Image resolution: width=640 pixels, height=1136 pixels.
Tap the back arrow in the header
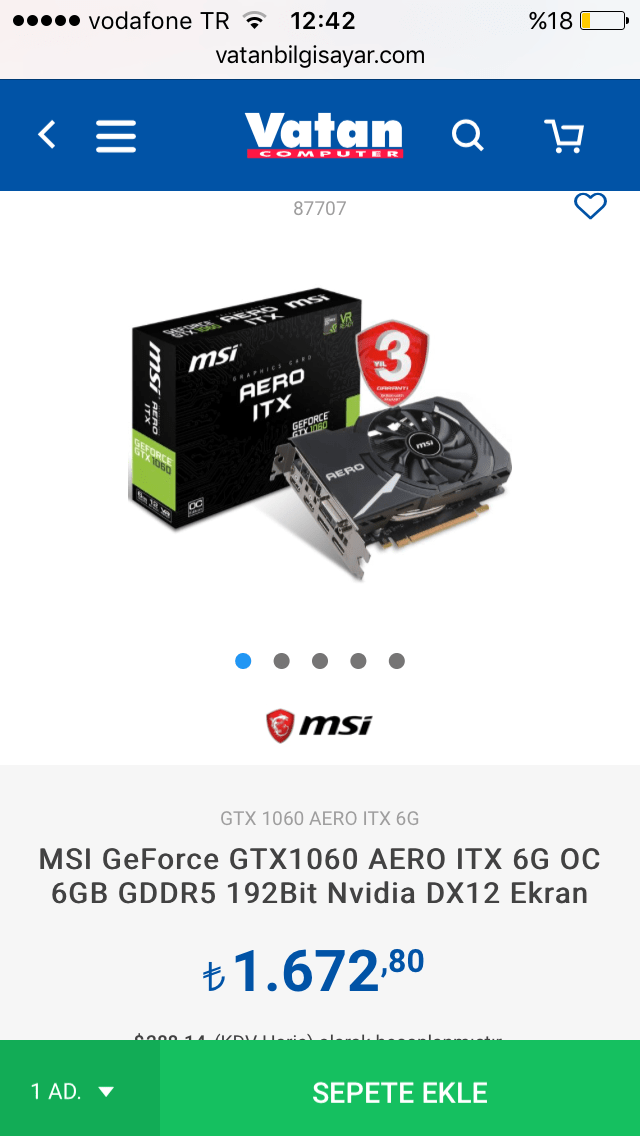(x=47, y=135)
